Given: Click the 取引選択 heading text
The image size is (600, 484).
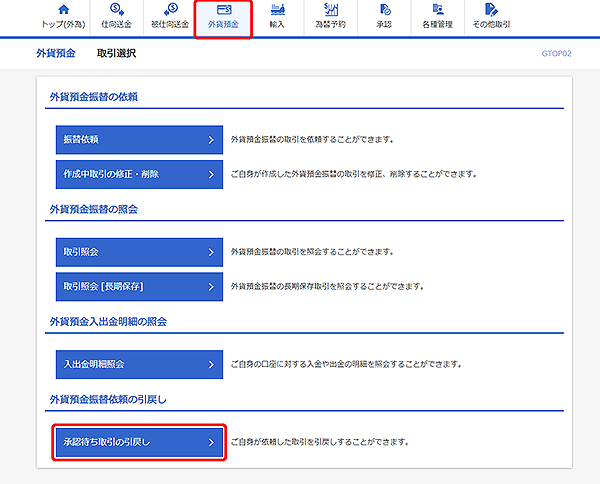Looking at the screenshot, I should click(x=116, y=53).
